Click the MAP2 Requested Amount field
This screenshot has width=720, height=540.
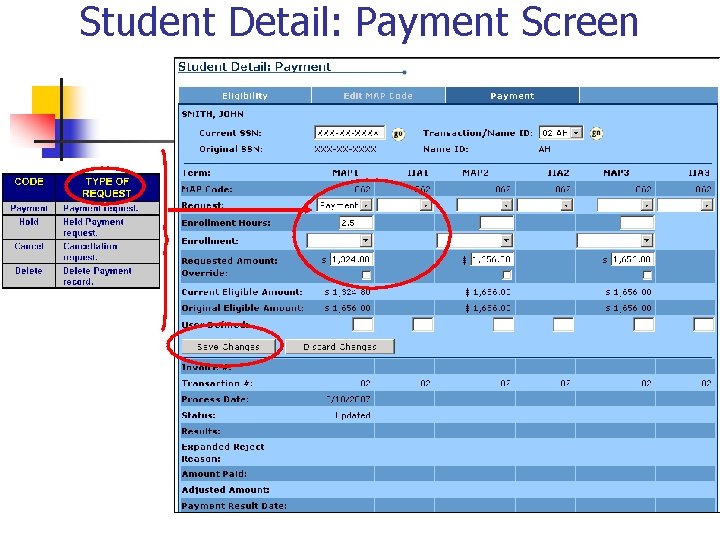pos(492,259)
